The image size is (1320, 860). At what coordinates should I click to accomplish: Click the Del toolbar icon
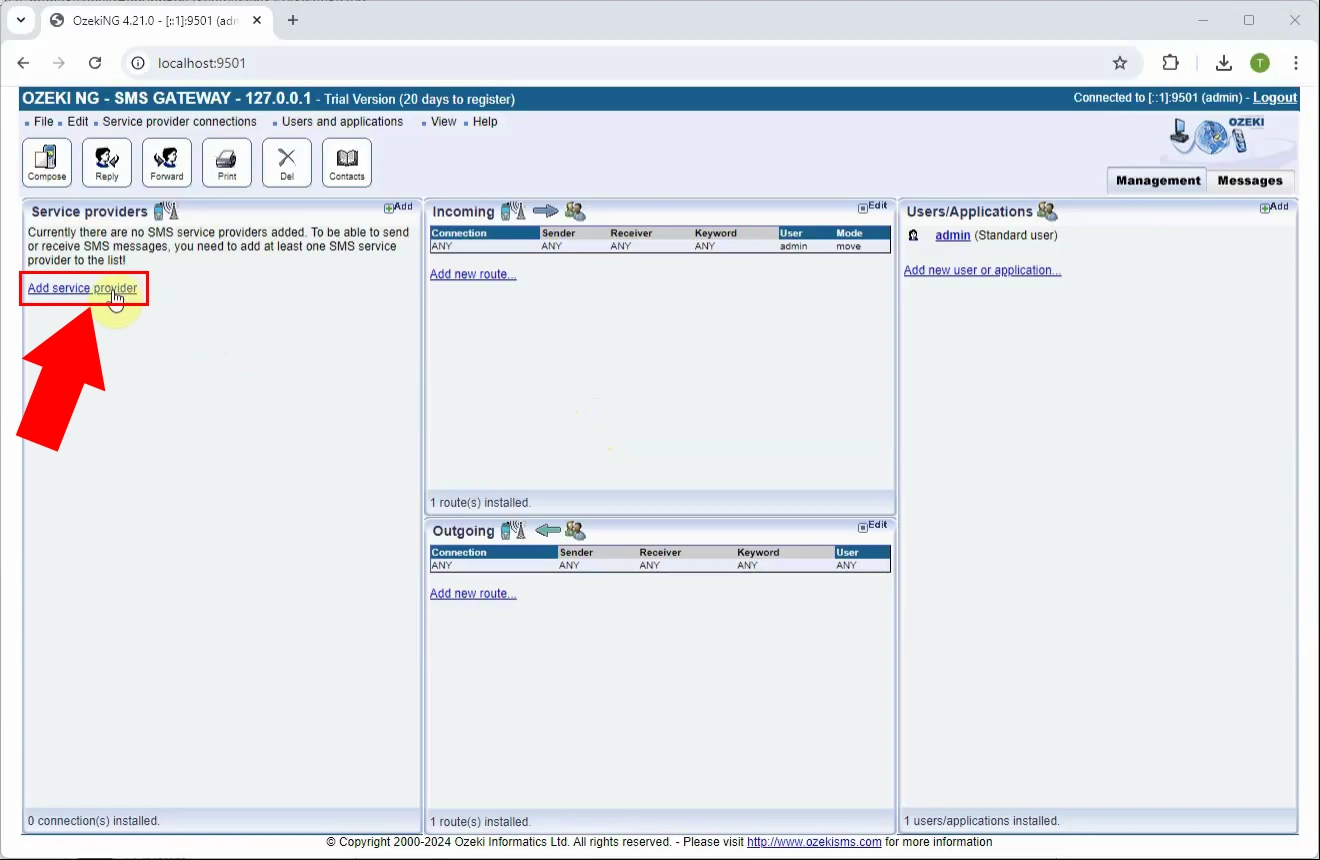point(287,162)
